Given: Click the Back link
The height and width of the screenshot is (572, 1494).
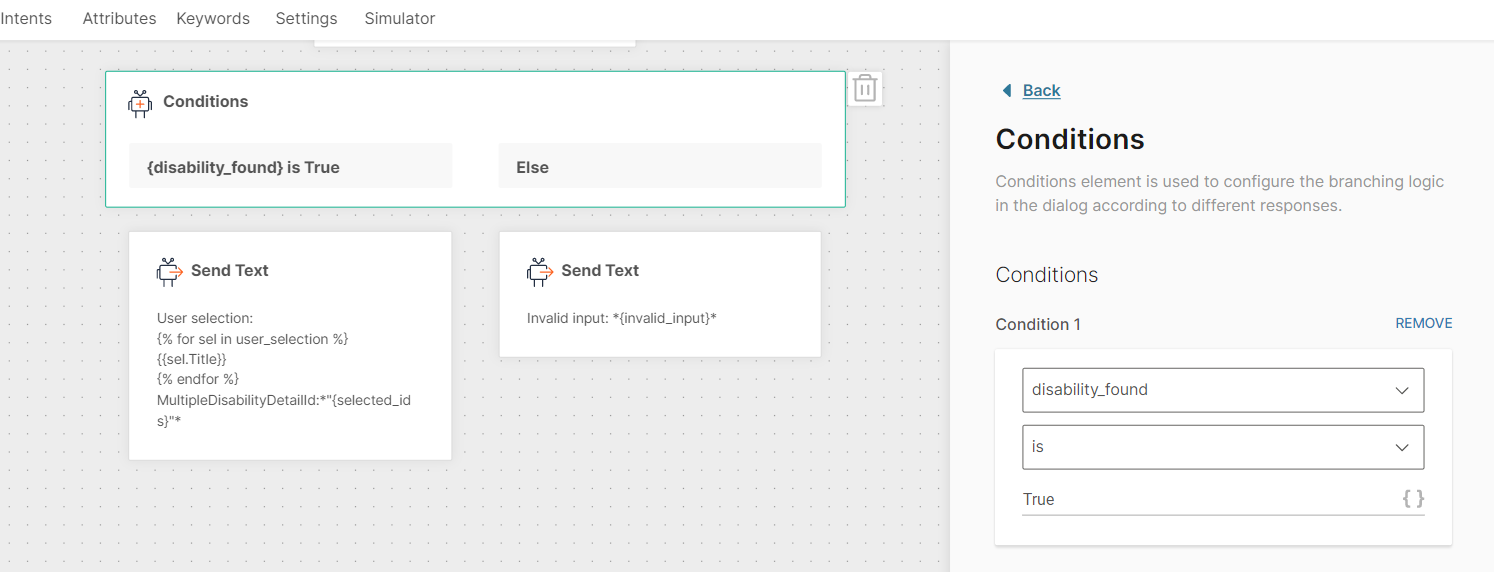Looking at the screenshot, I should pos(1041,91).
